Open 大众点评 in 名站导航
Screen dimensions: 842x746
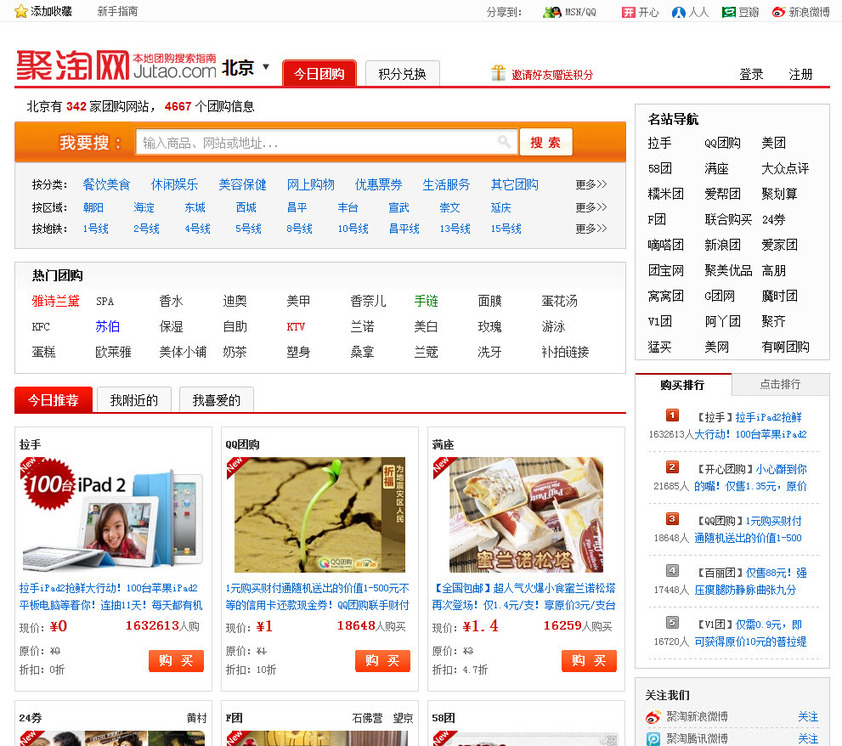(x=785, y=169)
